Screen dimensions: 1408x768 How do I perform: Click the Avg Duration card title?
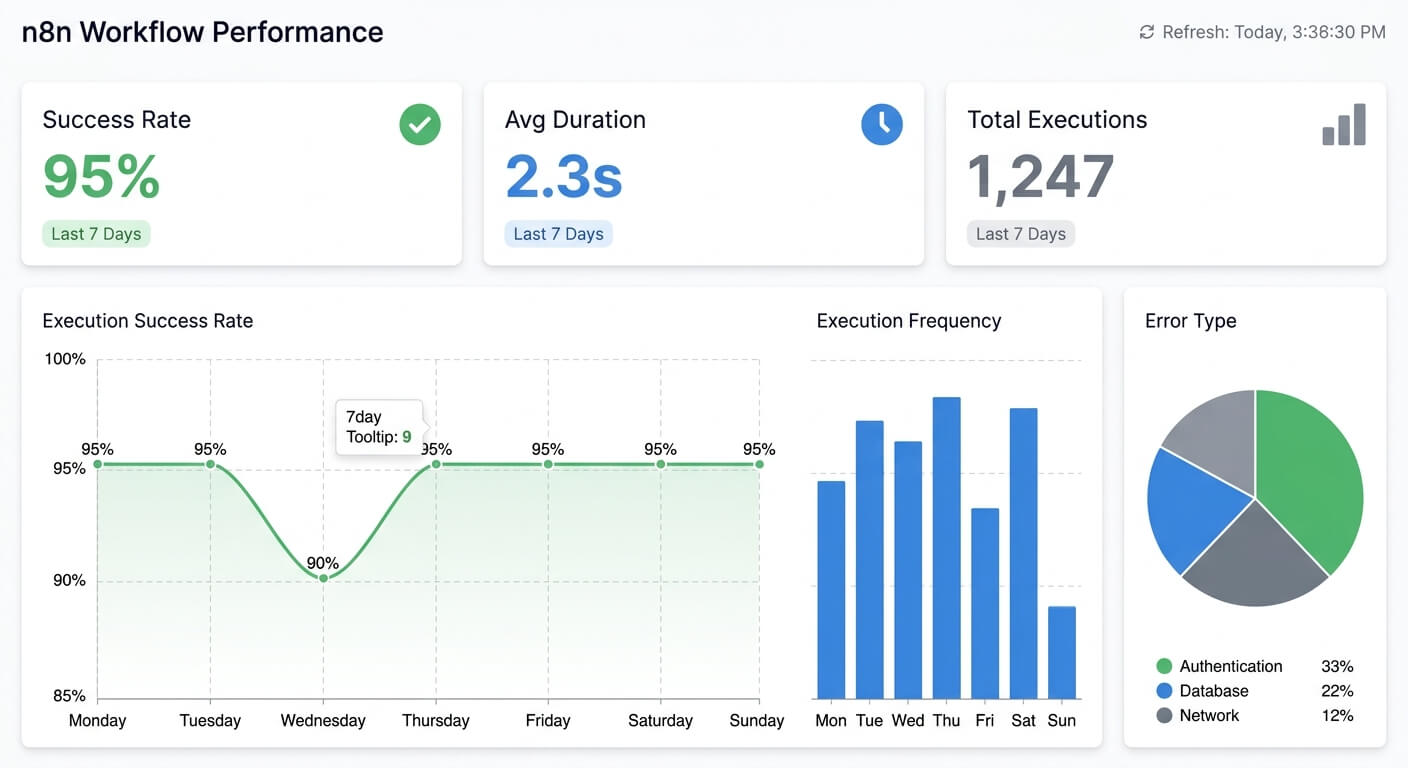tap(575, 120)
